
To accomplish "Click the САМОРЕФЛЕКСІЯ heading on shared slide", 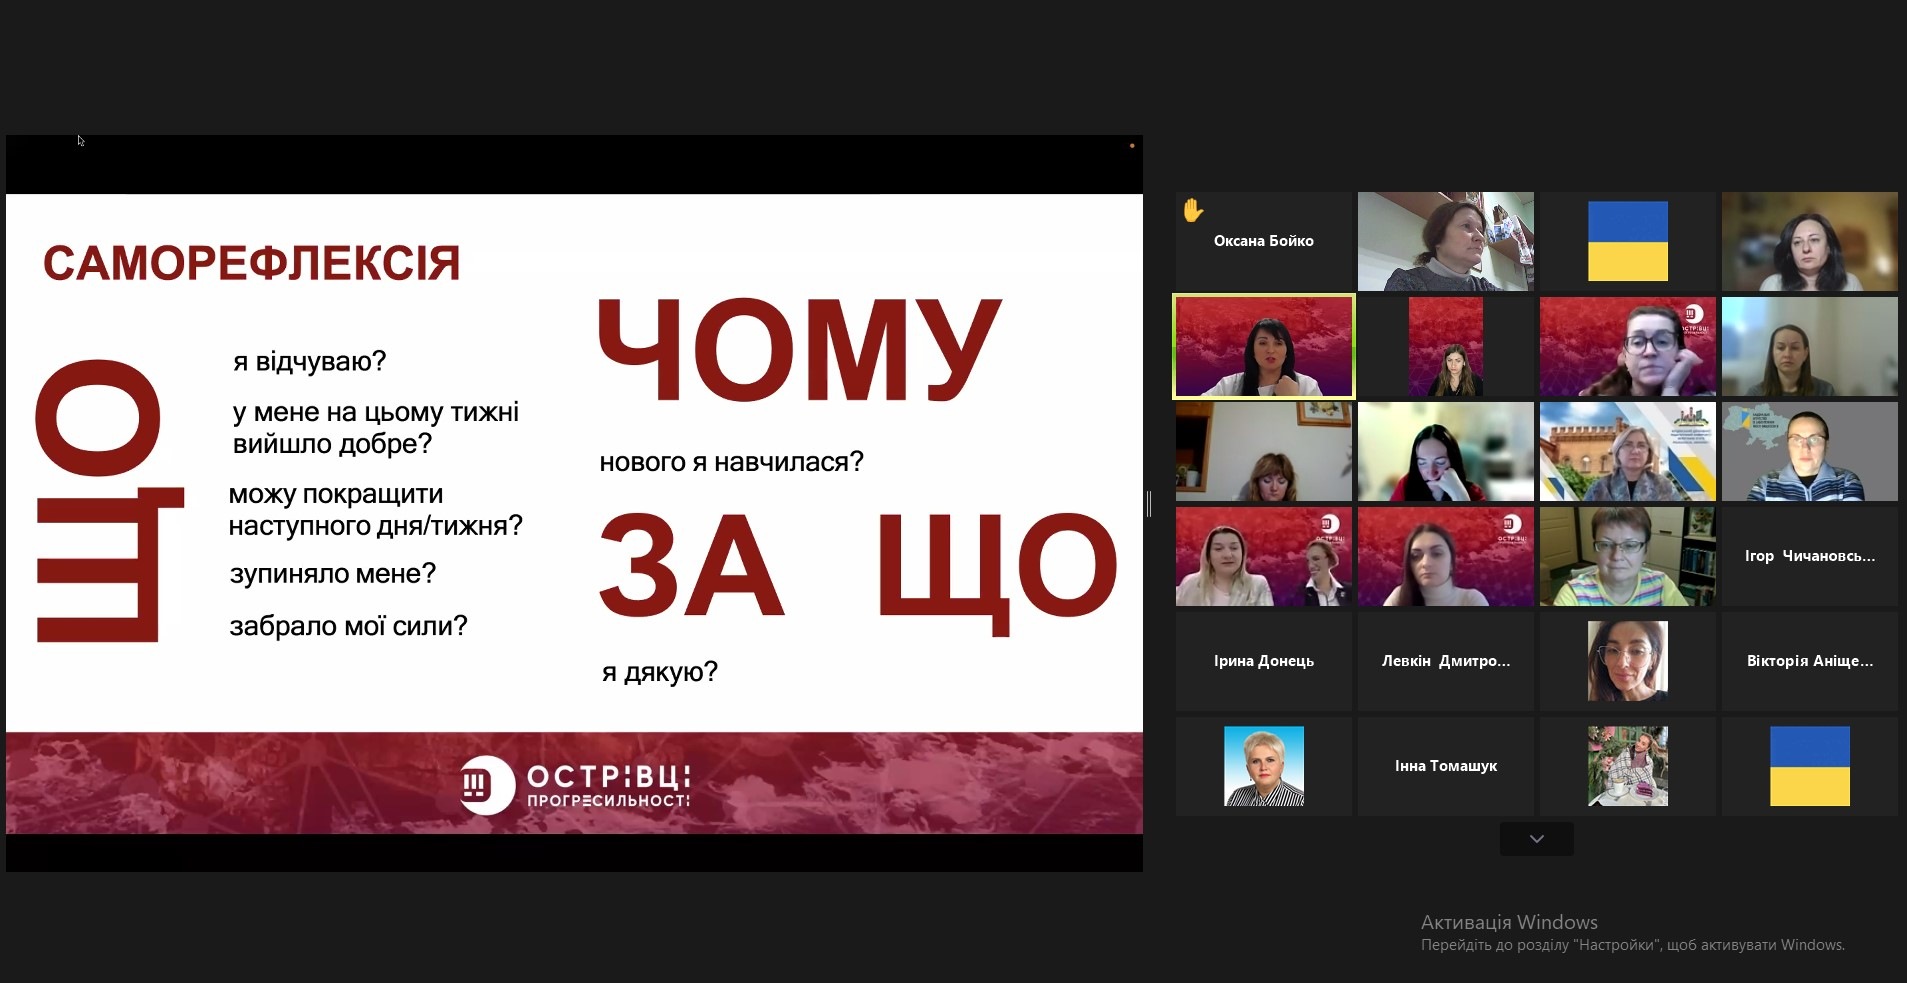I will (251, 264).
